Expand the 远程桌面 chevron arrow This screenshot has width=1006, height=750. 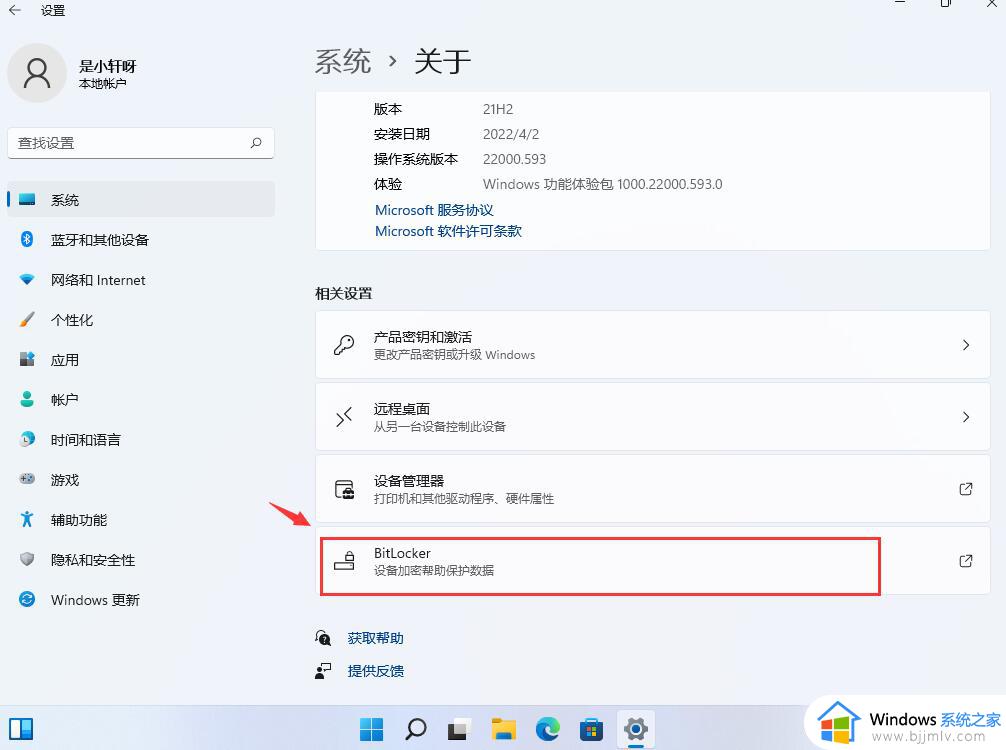pos(966,417)
